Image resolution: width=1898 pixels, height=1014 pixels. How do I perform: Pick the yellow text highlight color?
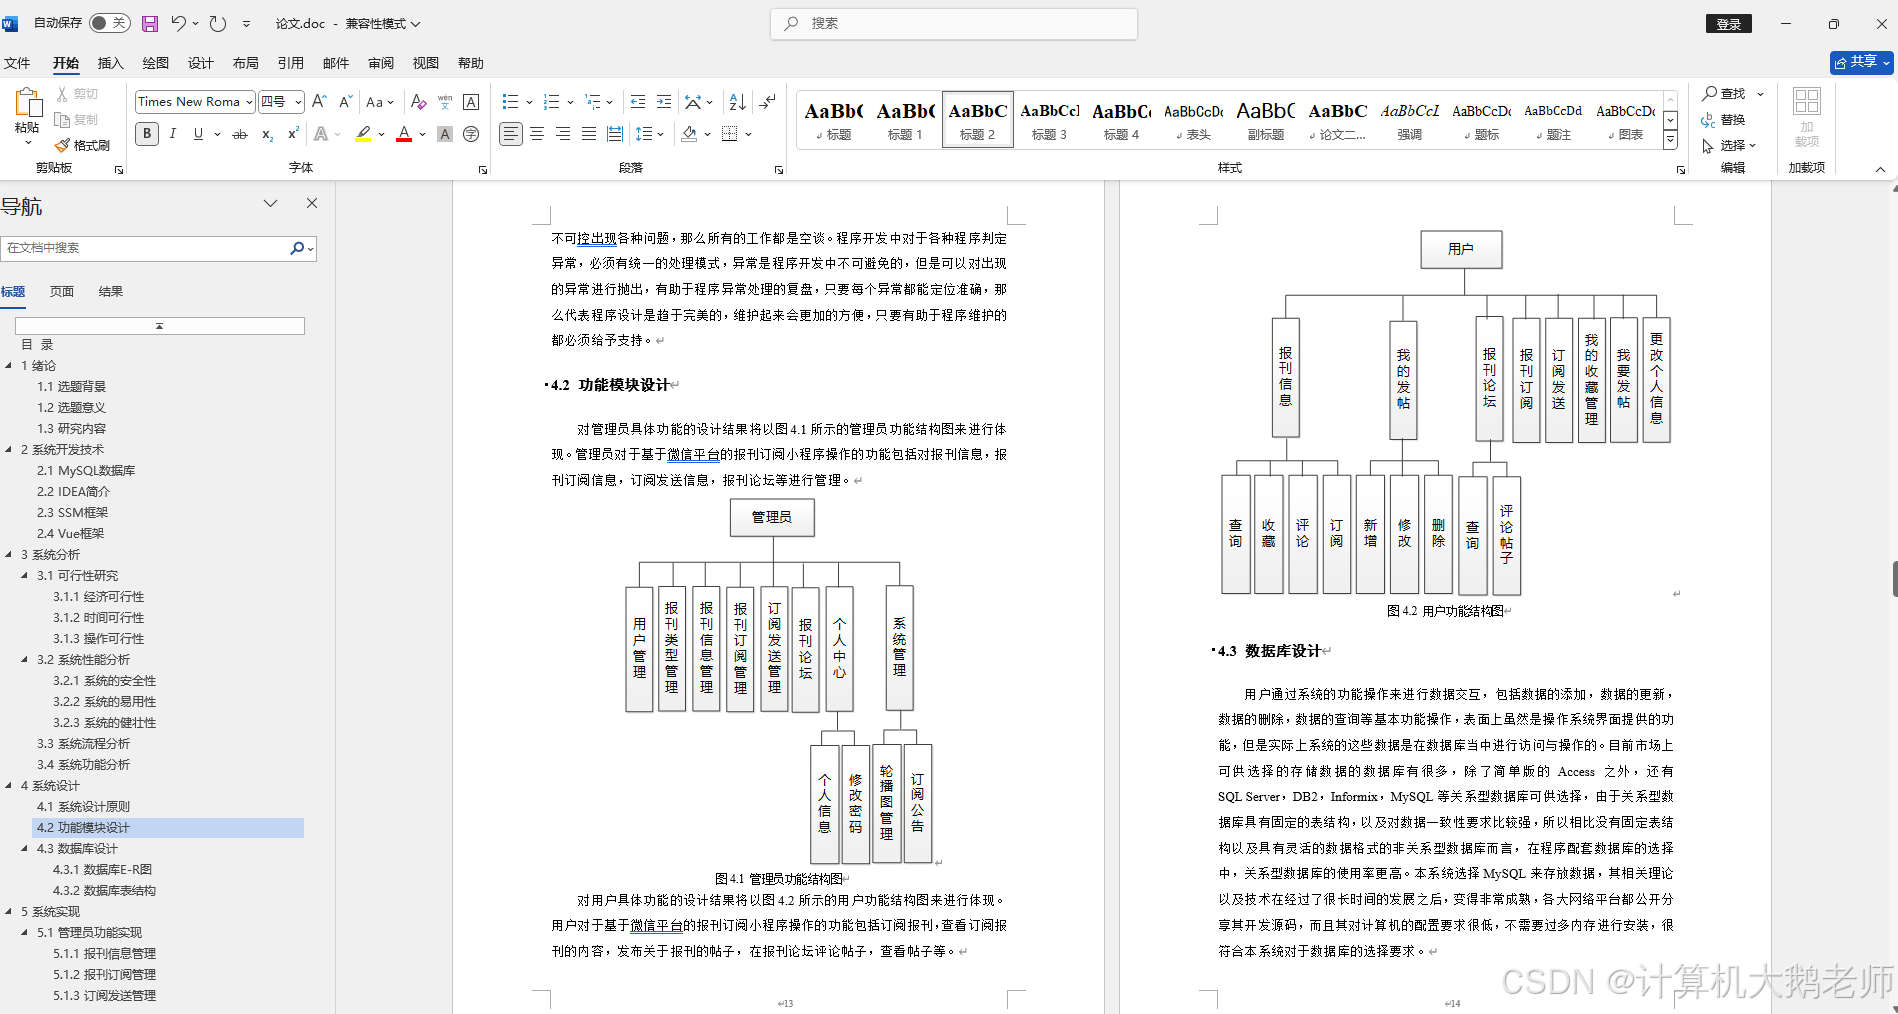(x=363, y=134)
